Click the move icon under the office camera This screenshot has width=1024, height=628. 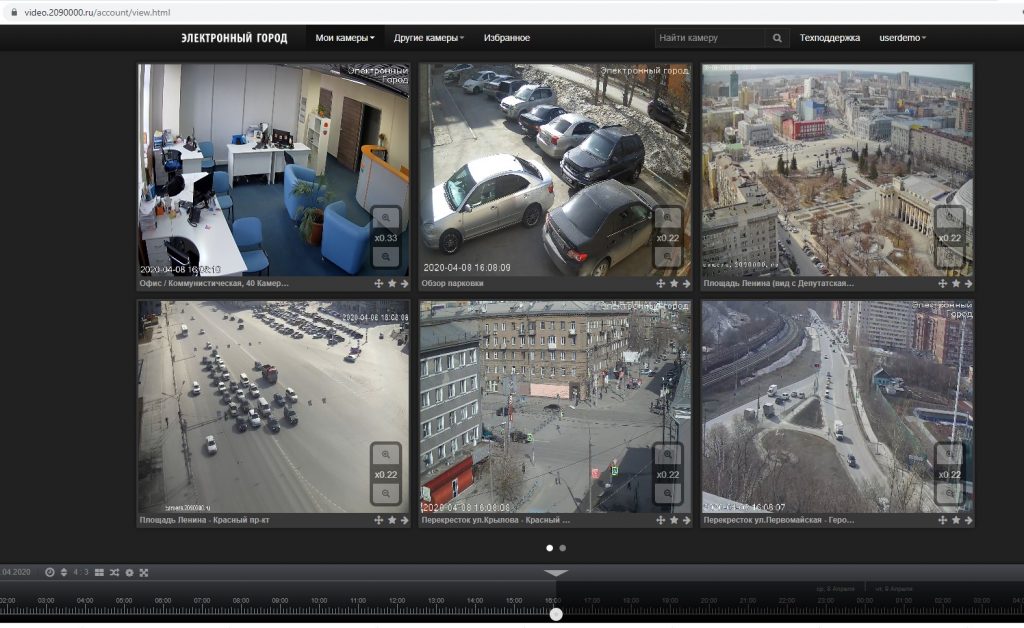pyautogui.click(x=378, y=283)
